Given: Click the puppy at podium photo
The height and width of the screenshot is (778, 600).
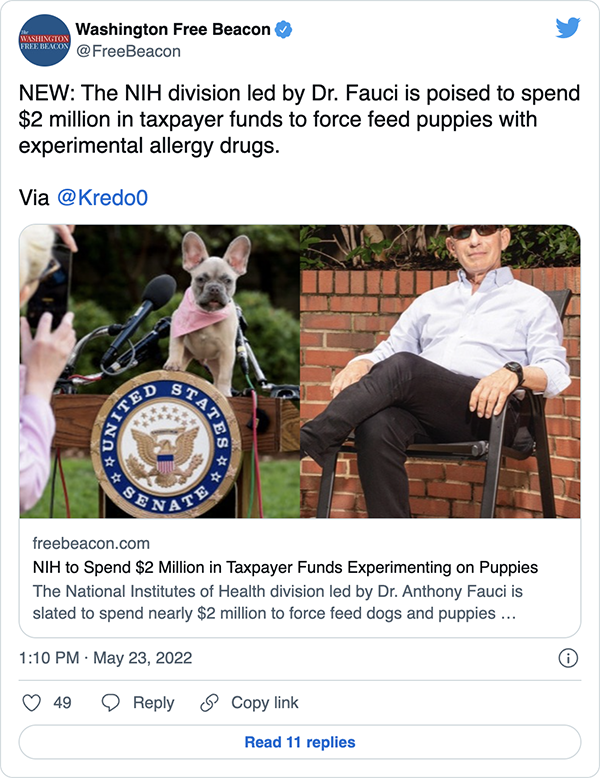Looking at the screenshot, I should click(160, 371).
